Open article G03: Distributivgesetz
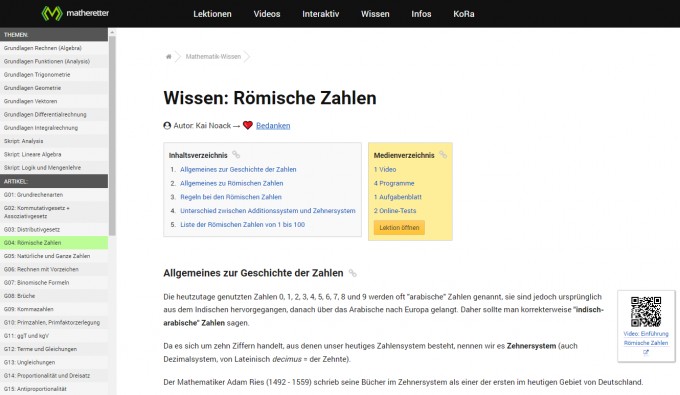This screenshot has height=395, width=680. coord(54,229)
